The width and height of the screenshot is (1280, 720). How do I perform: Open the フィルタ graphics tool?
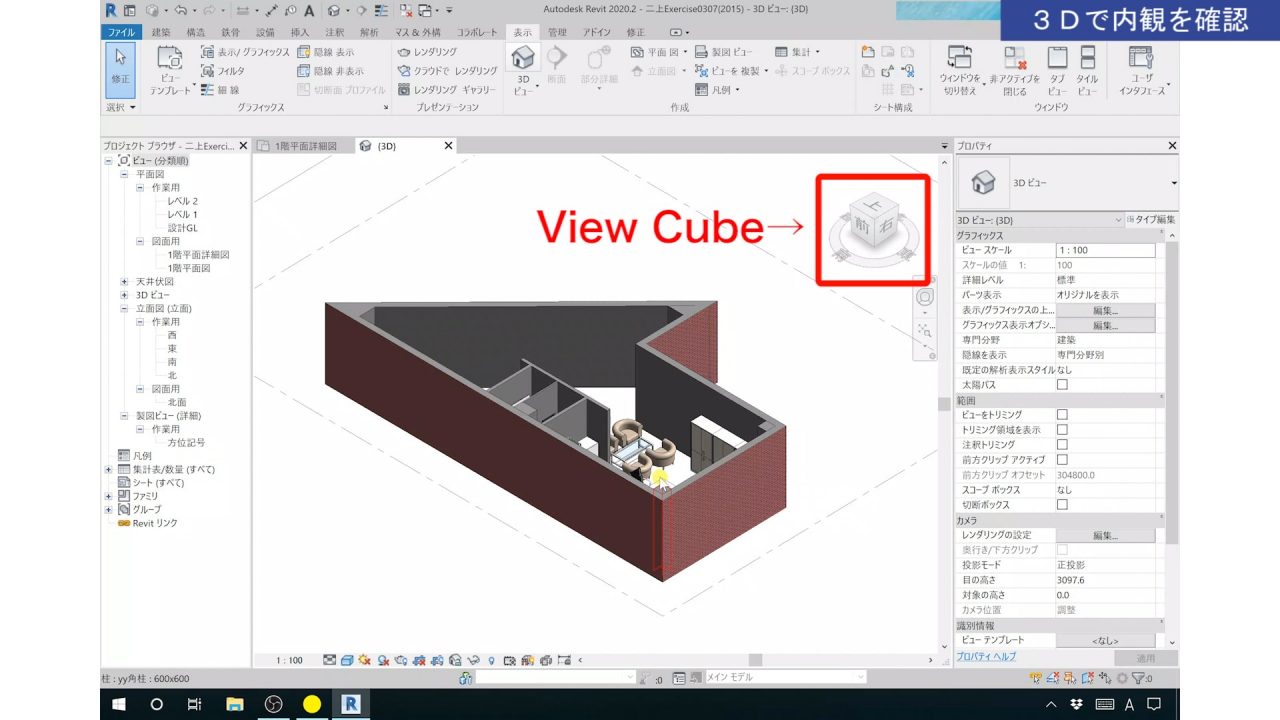pos(228,70)
